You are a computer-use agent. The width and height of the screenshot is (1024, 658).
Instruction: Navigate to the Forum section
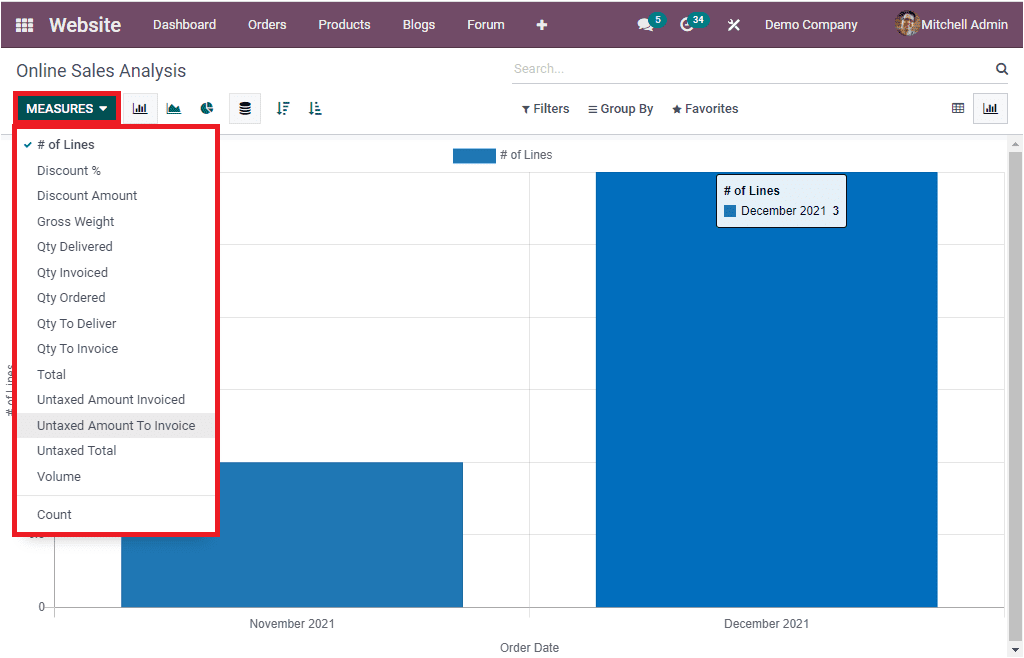click(485, 24)
